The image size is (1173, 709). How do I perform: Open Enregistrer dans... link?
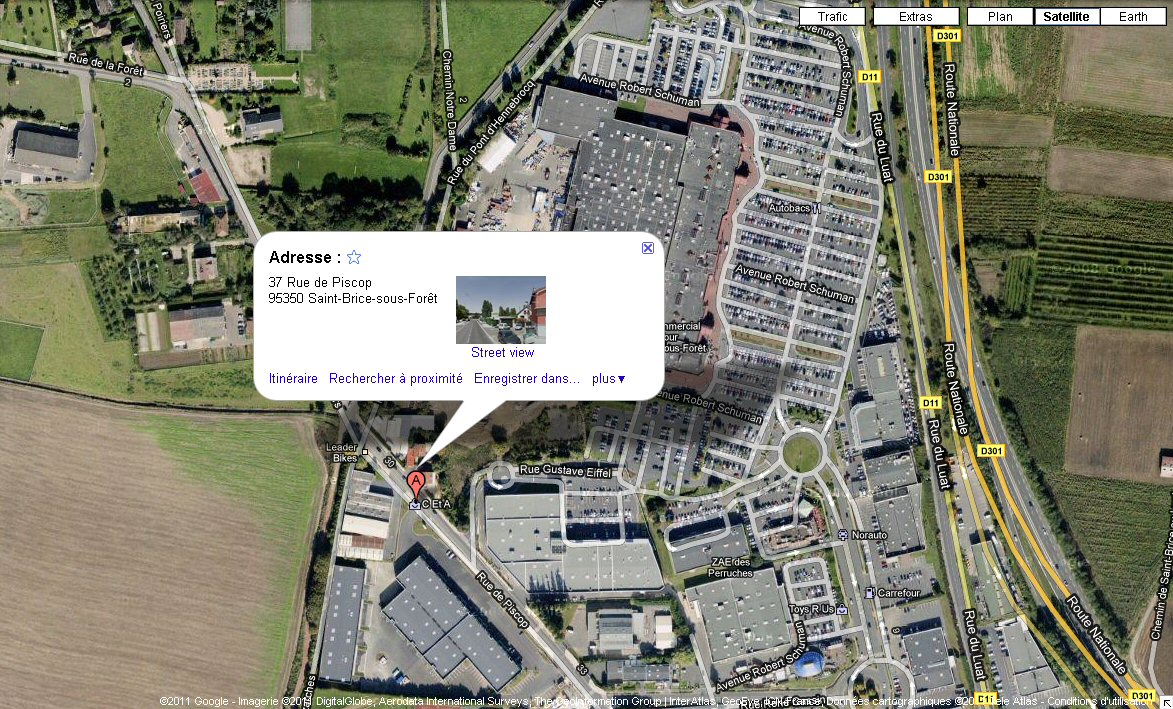point(527,378)
